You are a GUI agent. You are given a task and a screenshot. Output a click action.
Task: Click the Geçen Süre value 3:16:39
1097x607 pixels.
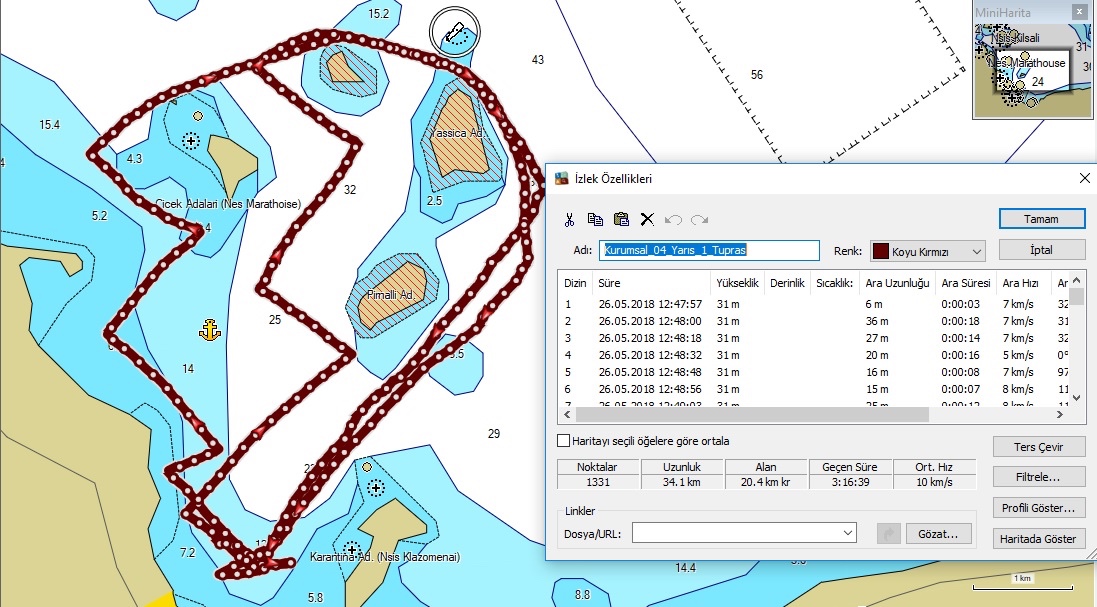tap(851, 482)
